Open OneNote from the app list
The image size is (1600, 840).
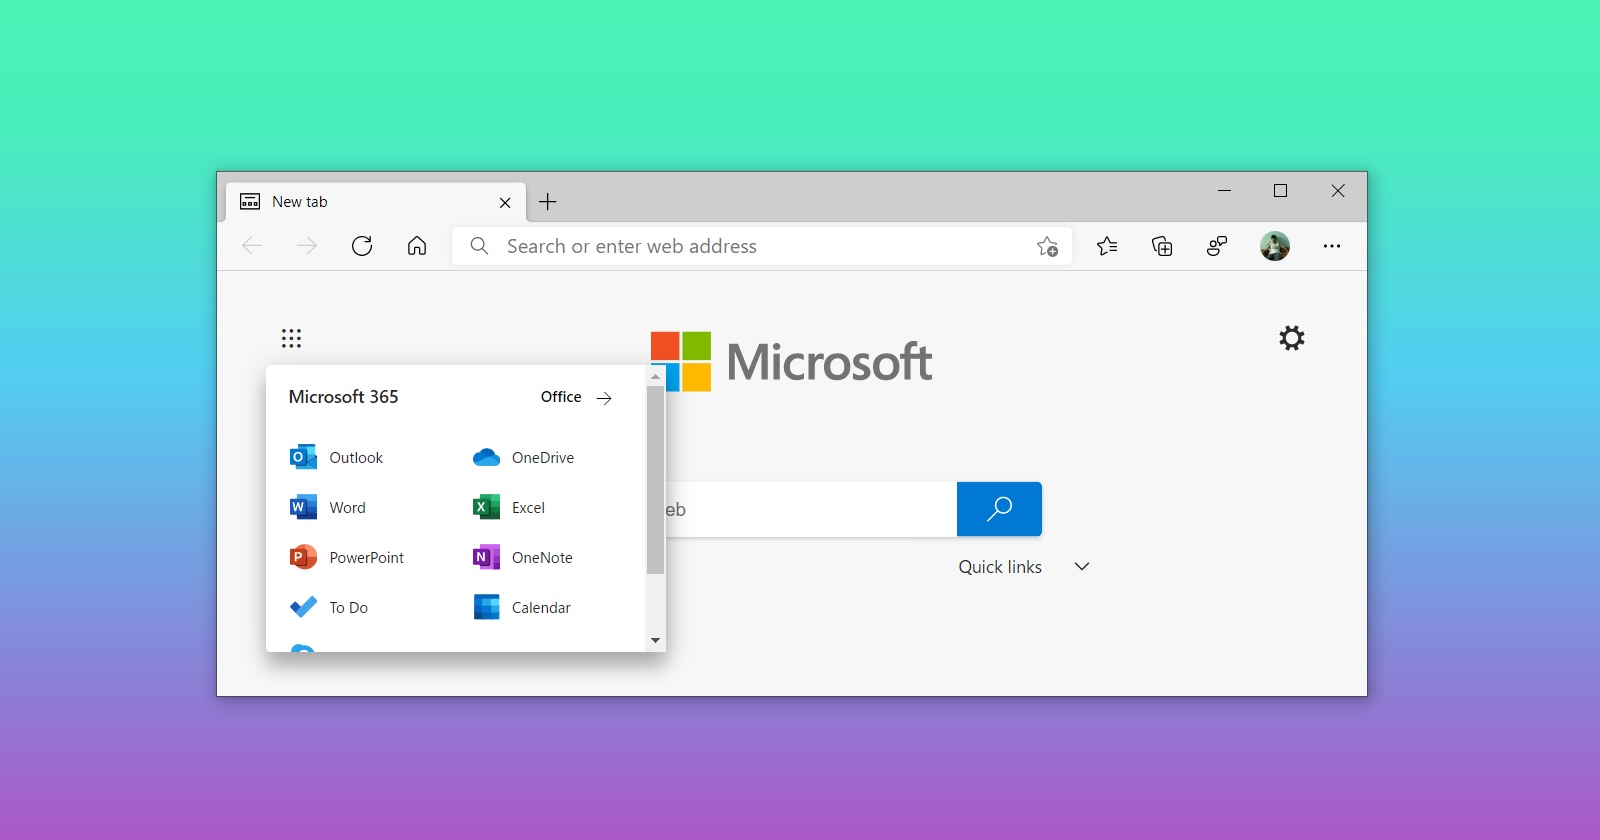[522, 557]
